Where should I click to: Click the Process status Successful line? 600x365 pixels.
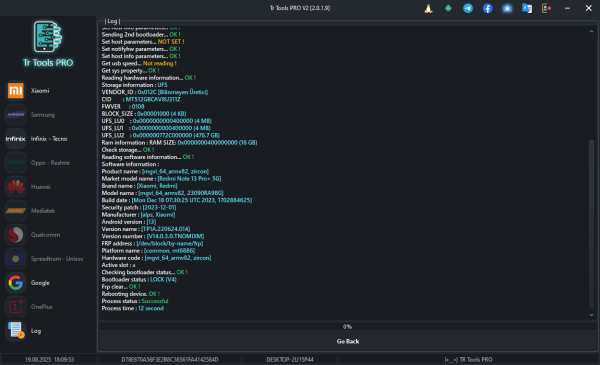pyautogui.click(x=135, y=301)
